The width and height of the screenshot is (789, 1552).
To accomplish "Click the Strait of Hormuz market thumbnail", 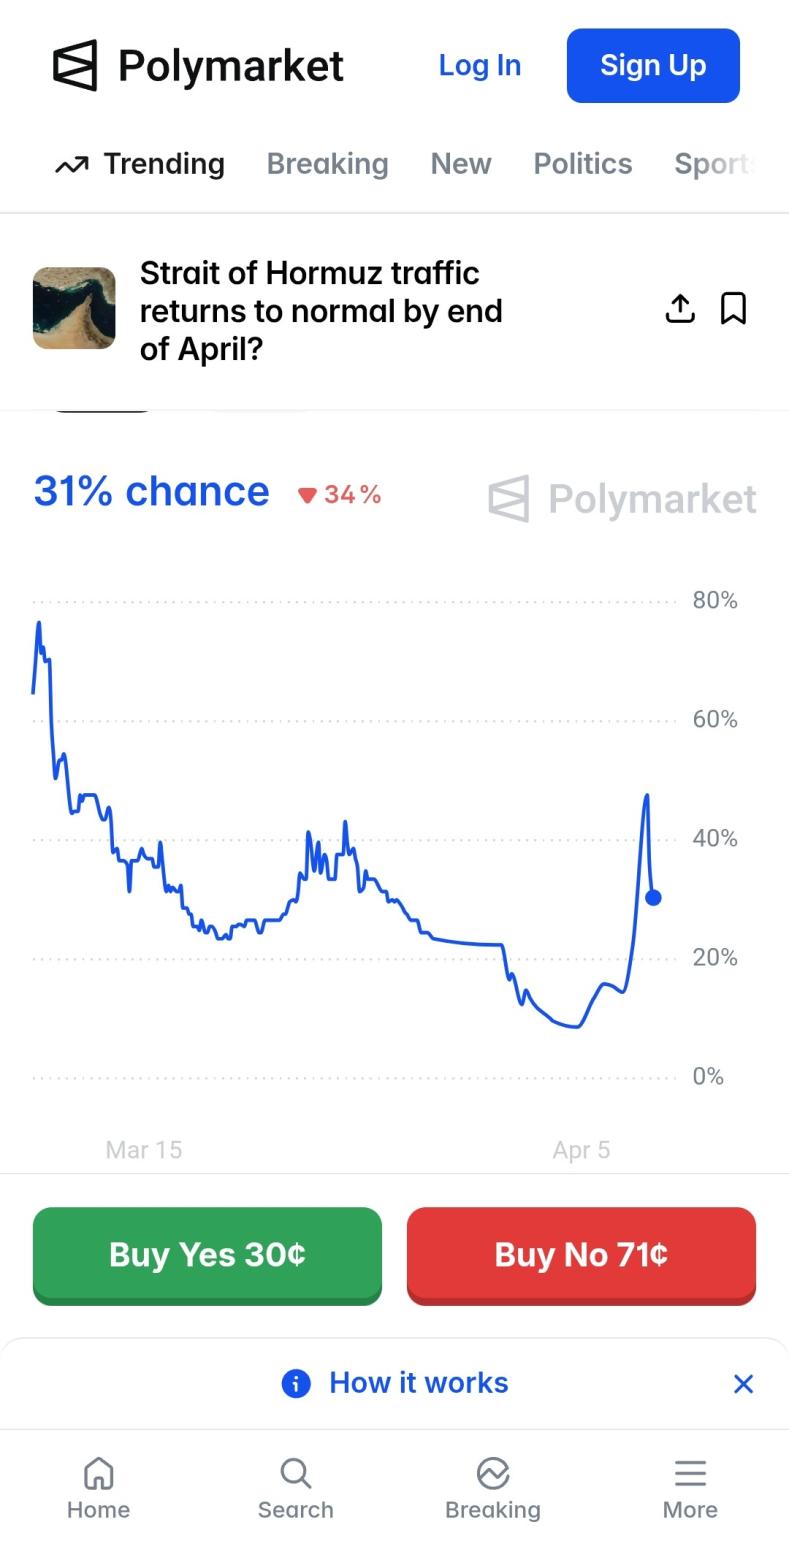I will [x=74, y=308].
